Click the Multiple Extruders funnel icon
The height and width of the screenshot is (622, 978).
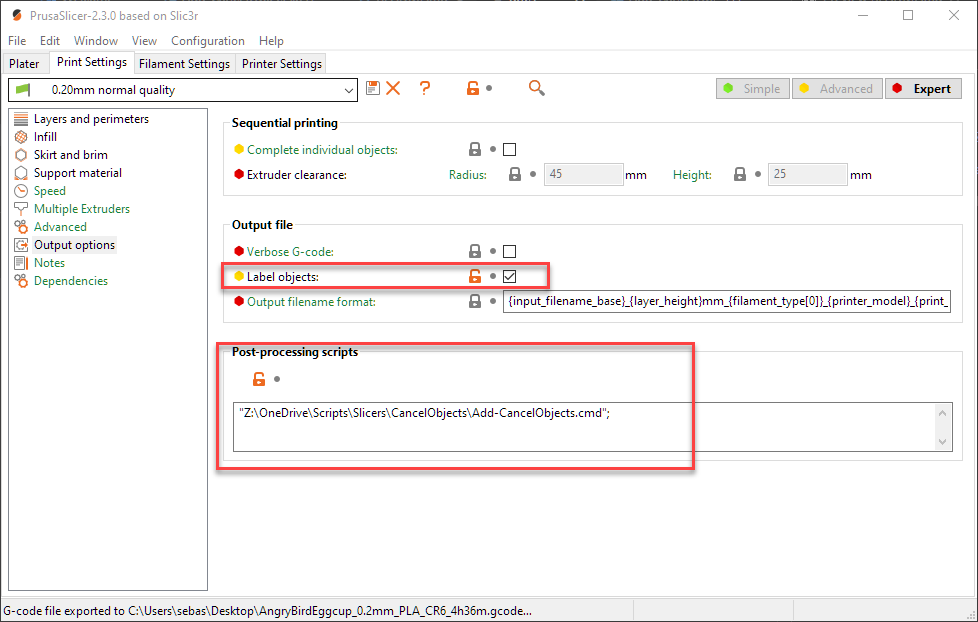[21, 209]
